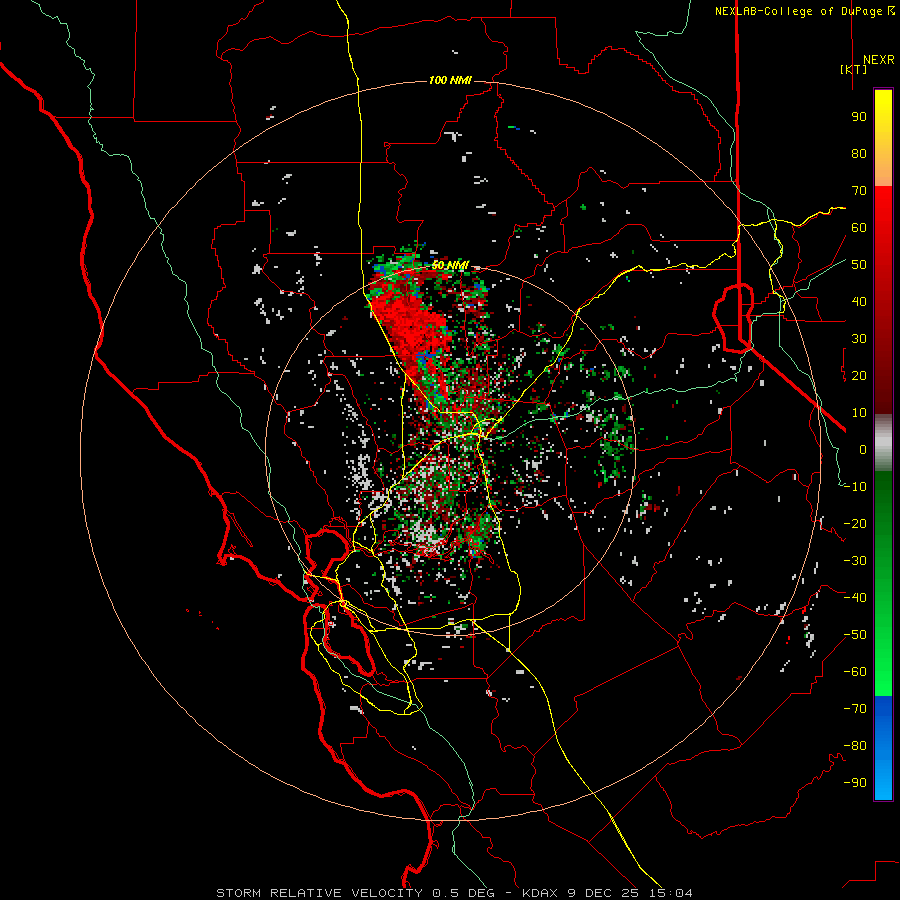Click the yellow segment of velocity color bar

coord(883,138)
